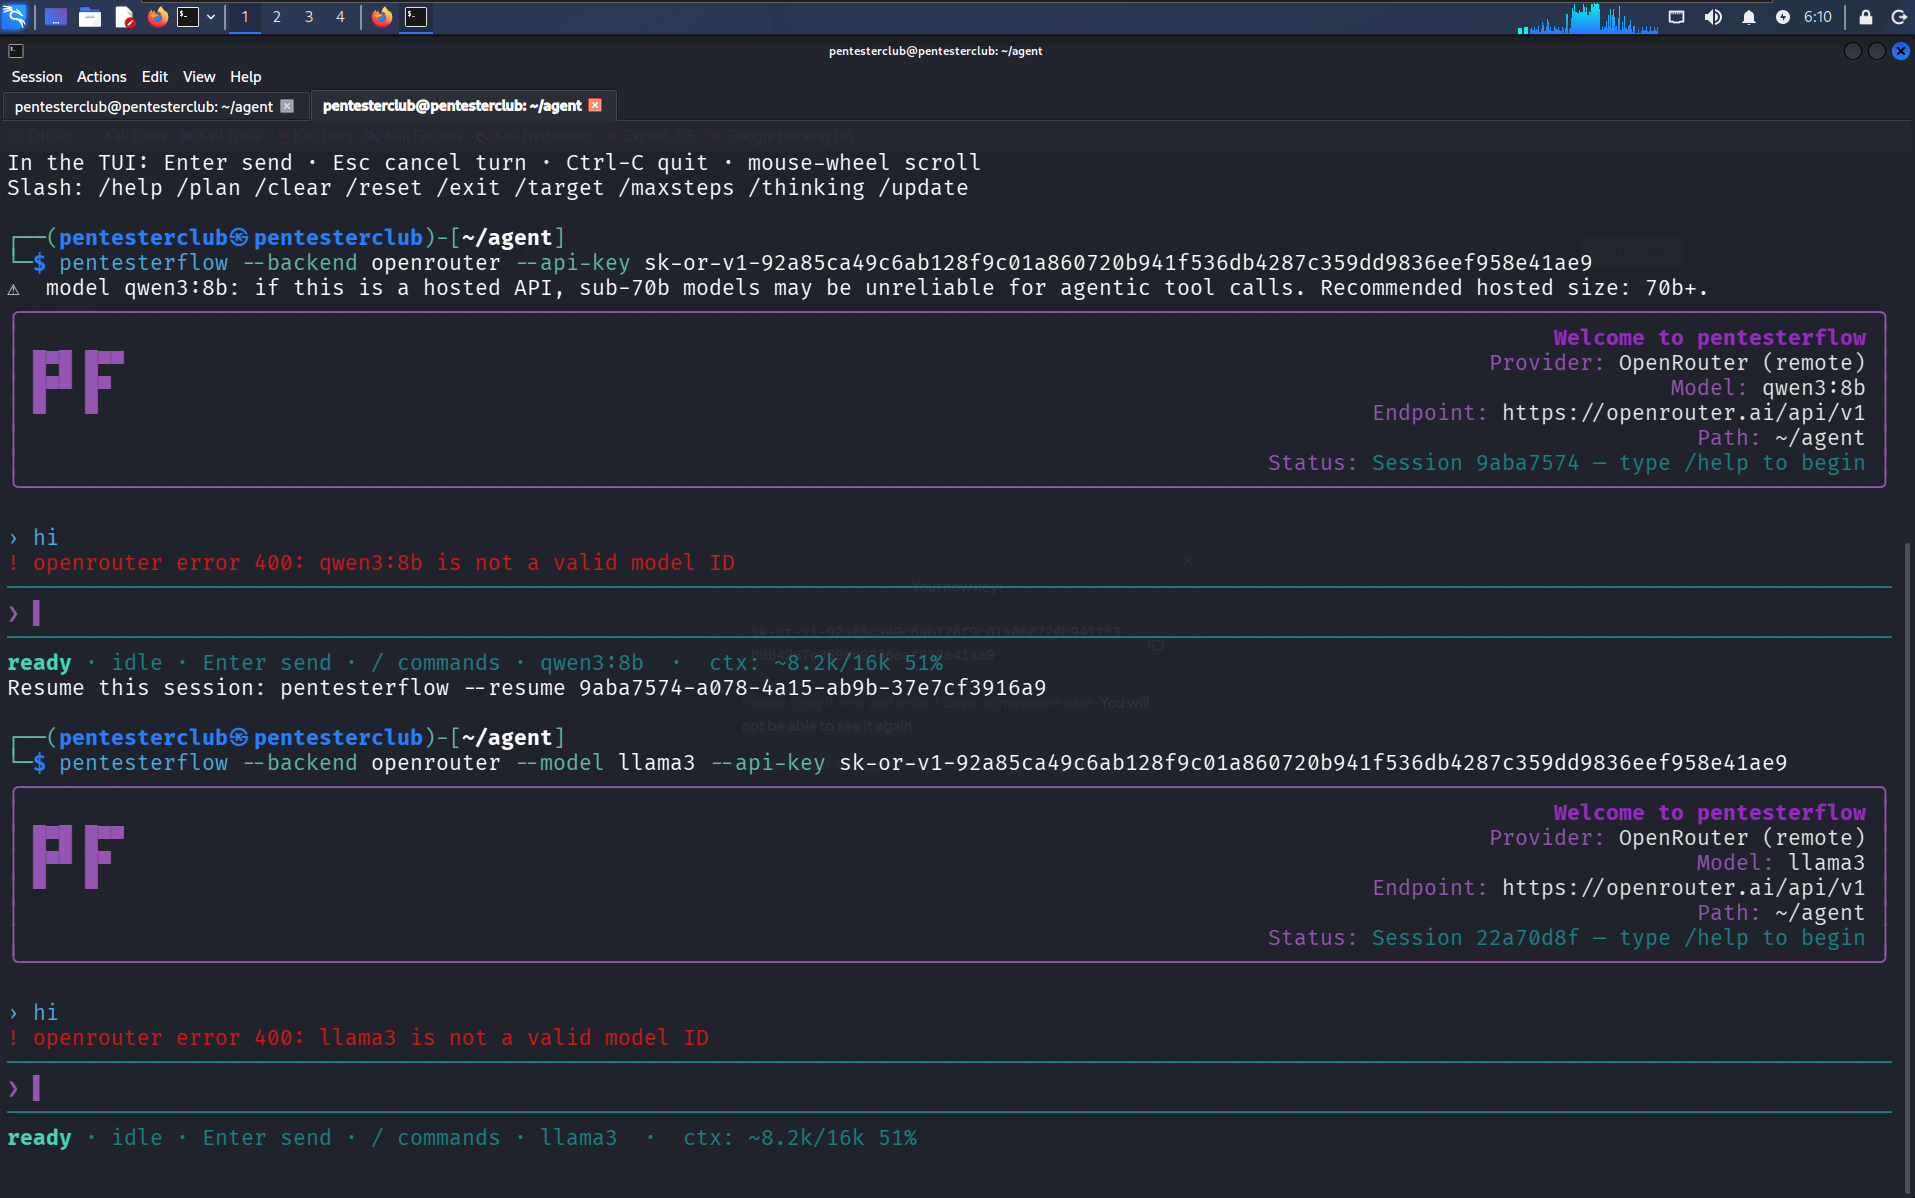Click the terminal window icon in title bar
Image resolution: width=1915 pixels, height=1198 pixels.
(16, 51)
